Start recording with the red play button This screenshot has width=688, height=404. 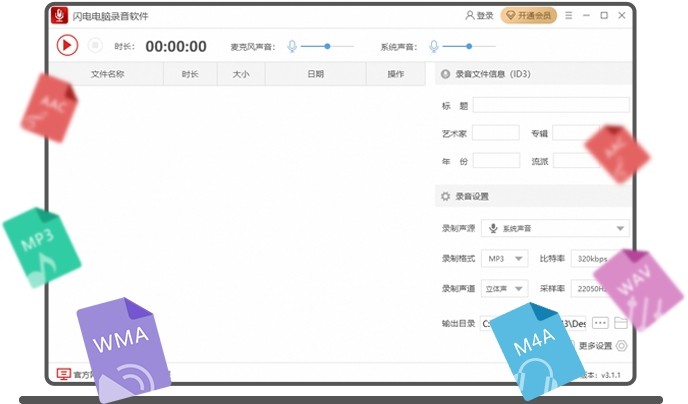(x=67, y=45)
